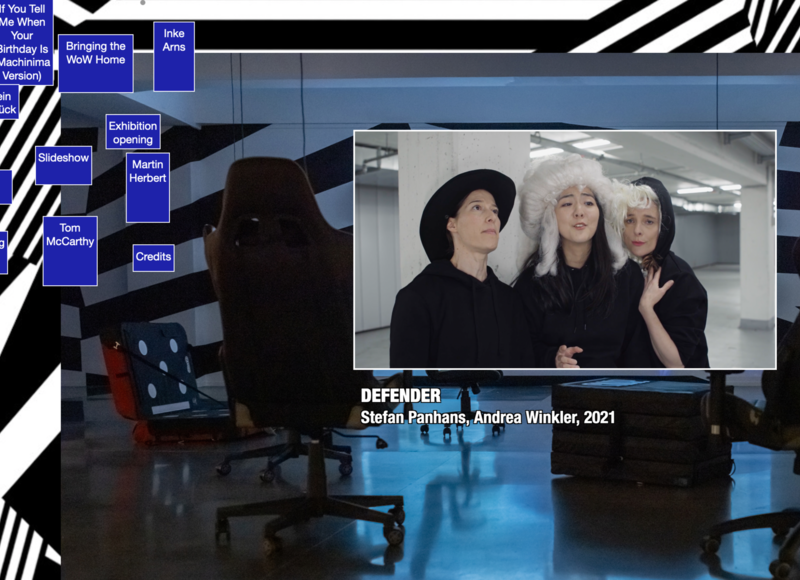Click the partially visible label ending in 'ück'
The image size is (800, 580).
[8, 102]
